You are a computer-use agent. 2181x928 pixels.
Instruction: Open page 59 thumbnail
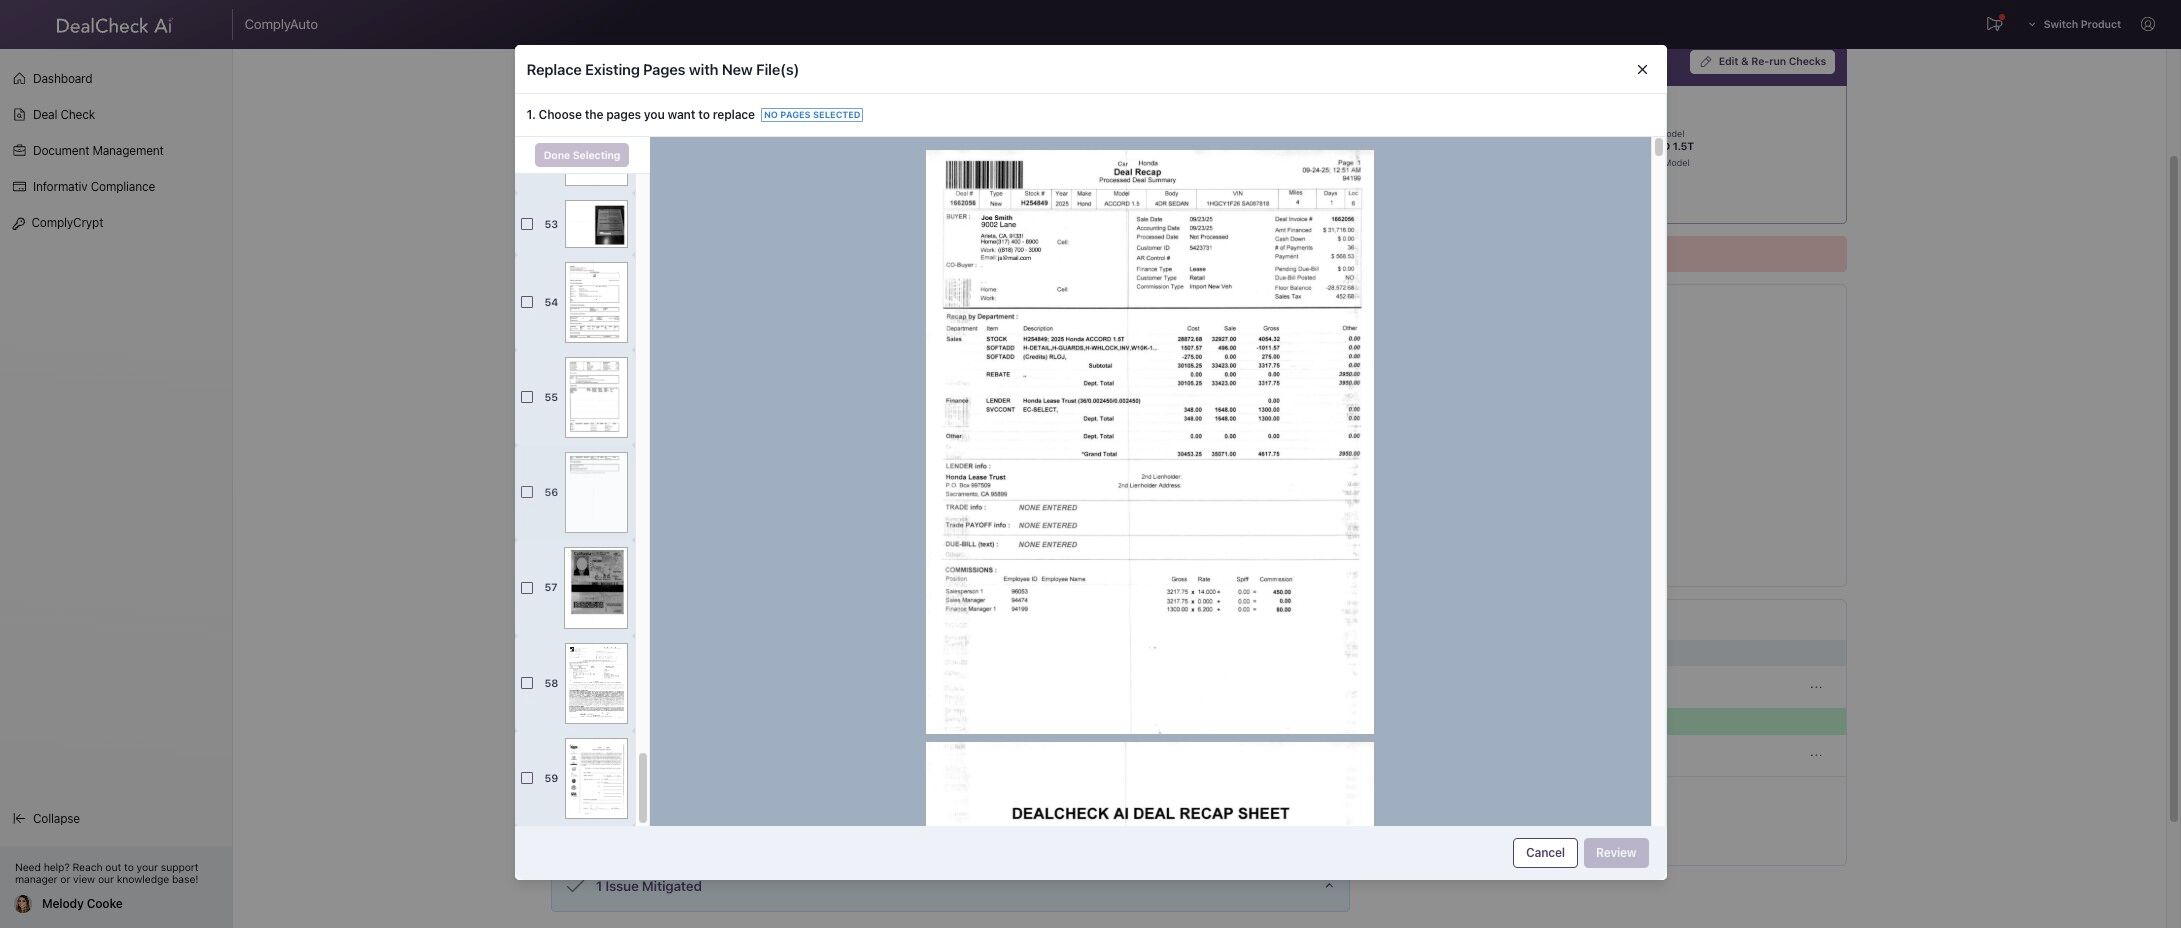[596, 778]
